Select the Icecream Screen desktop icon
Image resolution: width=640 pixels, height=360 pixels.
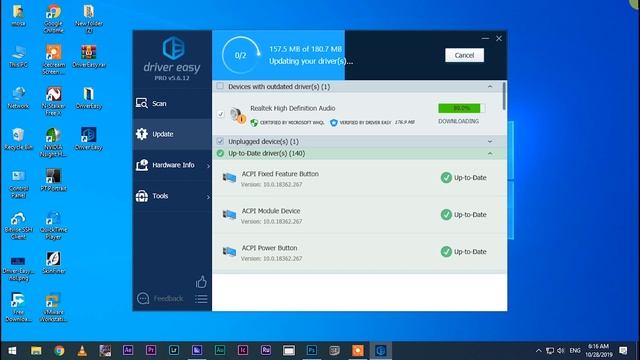point(53,60)
